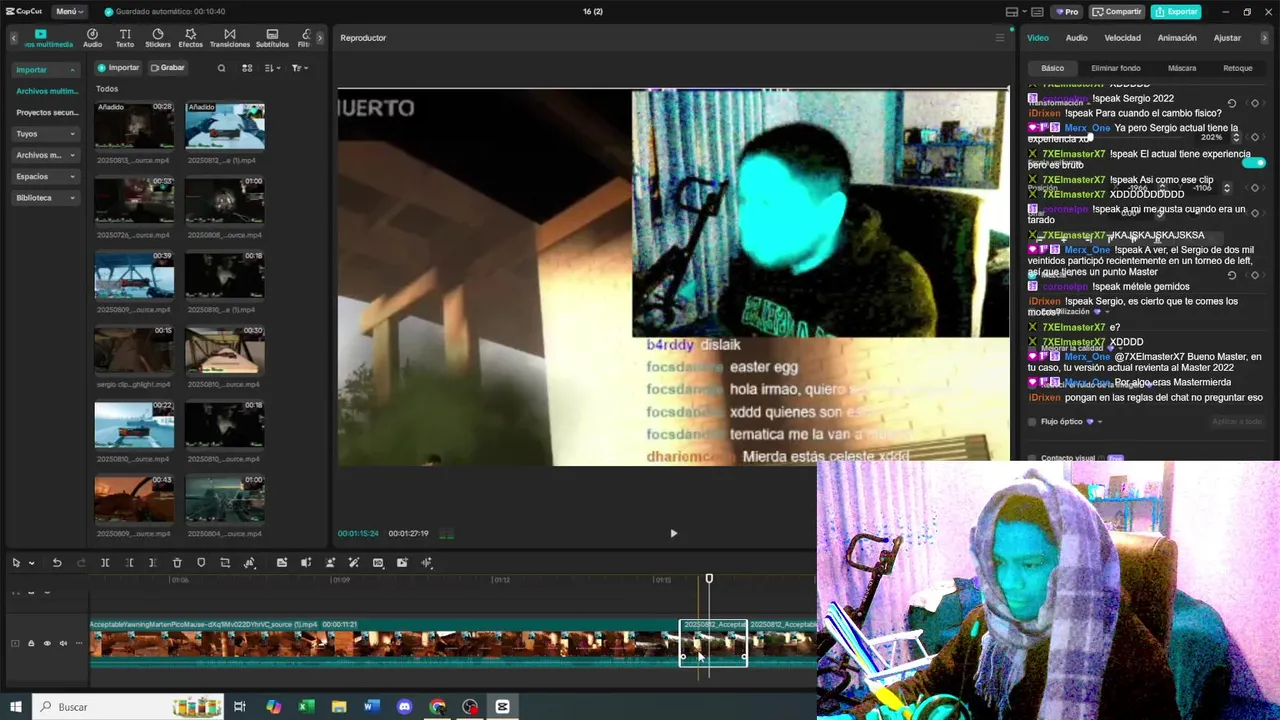The image size is (1280, 720).
Task: Toggle main track cover button
Action: [15, 643]
